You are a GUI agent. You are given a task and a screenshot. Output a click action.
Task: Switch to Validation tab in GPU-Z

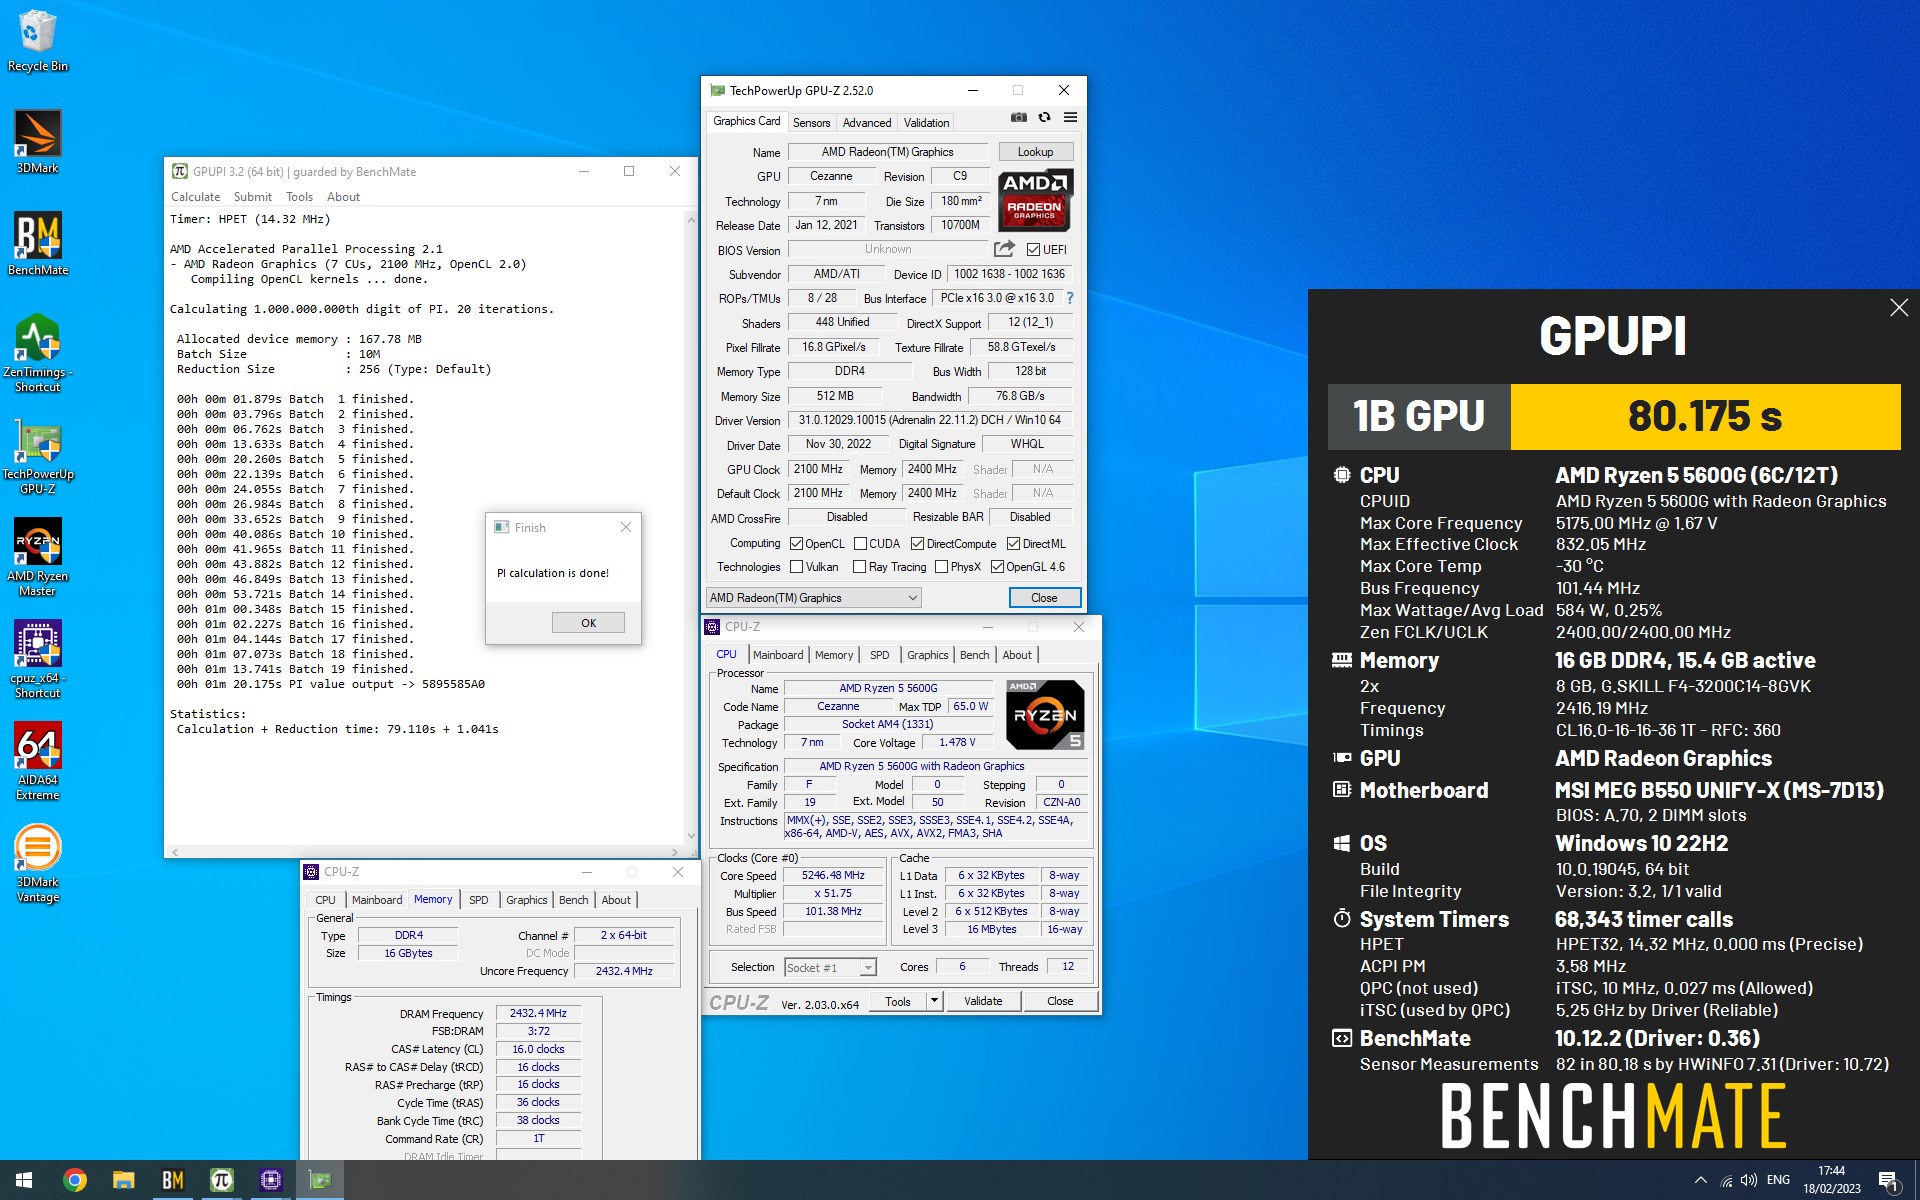(x=926, y=123)
